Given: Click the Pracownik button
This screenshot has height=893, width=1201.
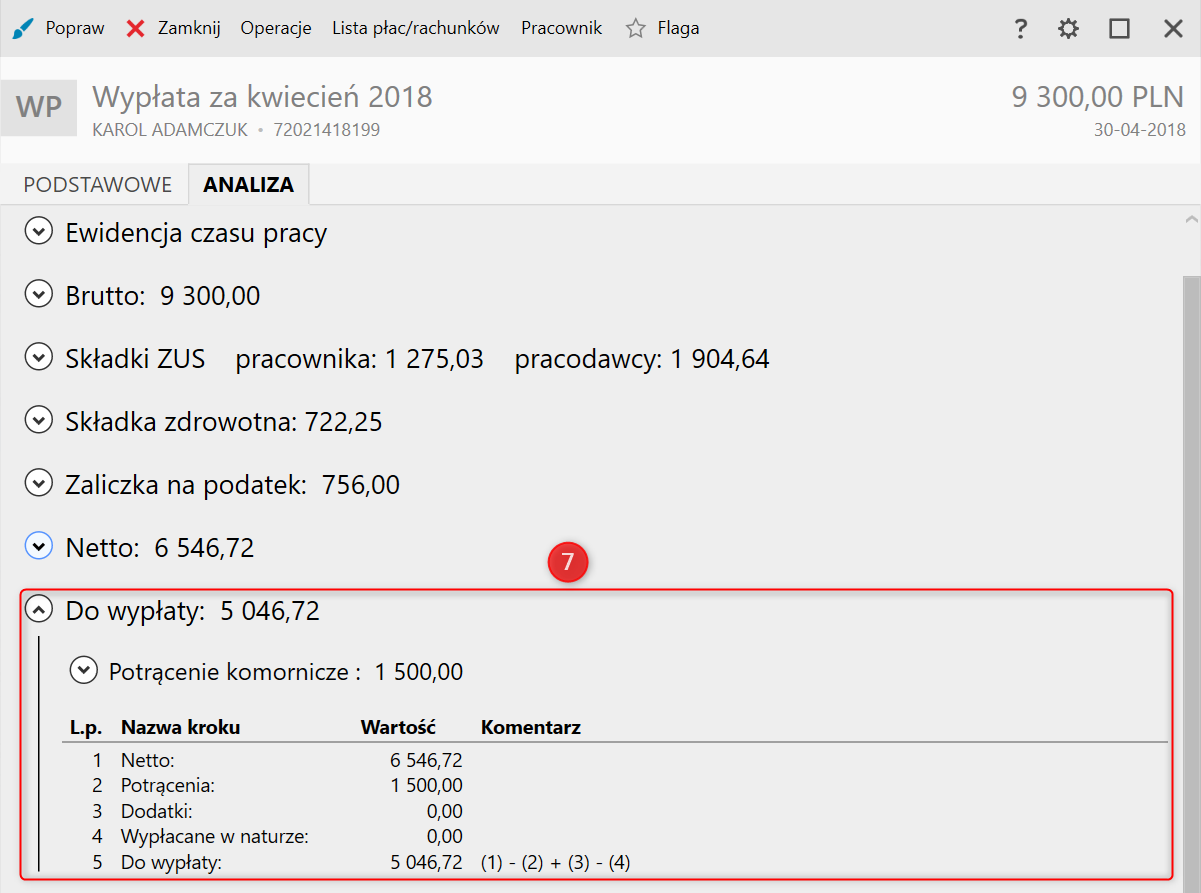Looking at the screenshot, I should [561, 28].
